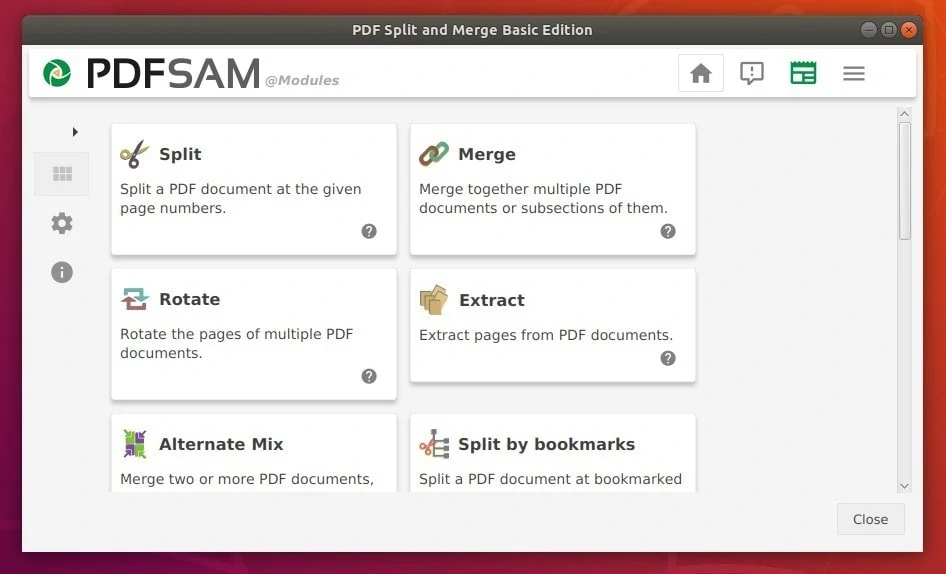Screen dimensions: 946x574
Task: Maximize the PDF Split and Merge window
Action: coord(889,30)
